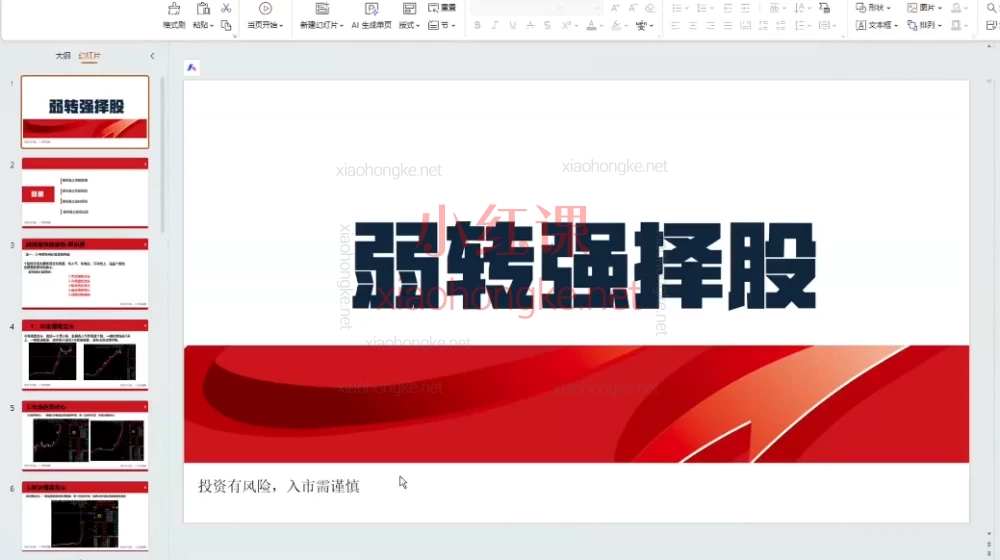Click the convert-to-smart-graphic icon
Viewport: 1000px width, 560px height.
coord(824,8)
